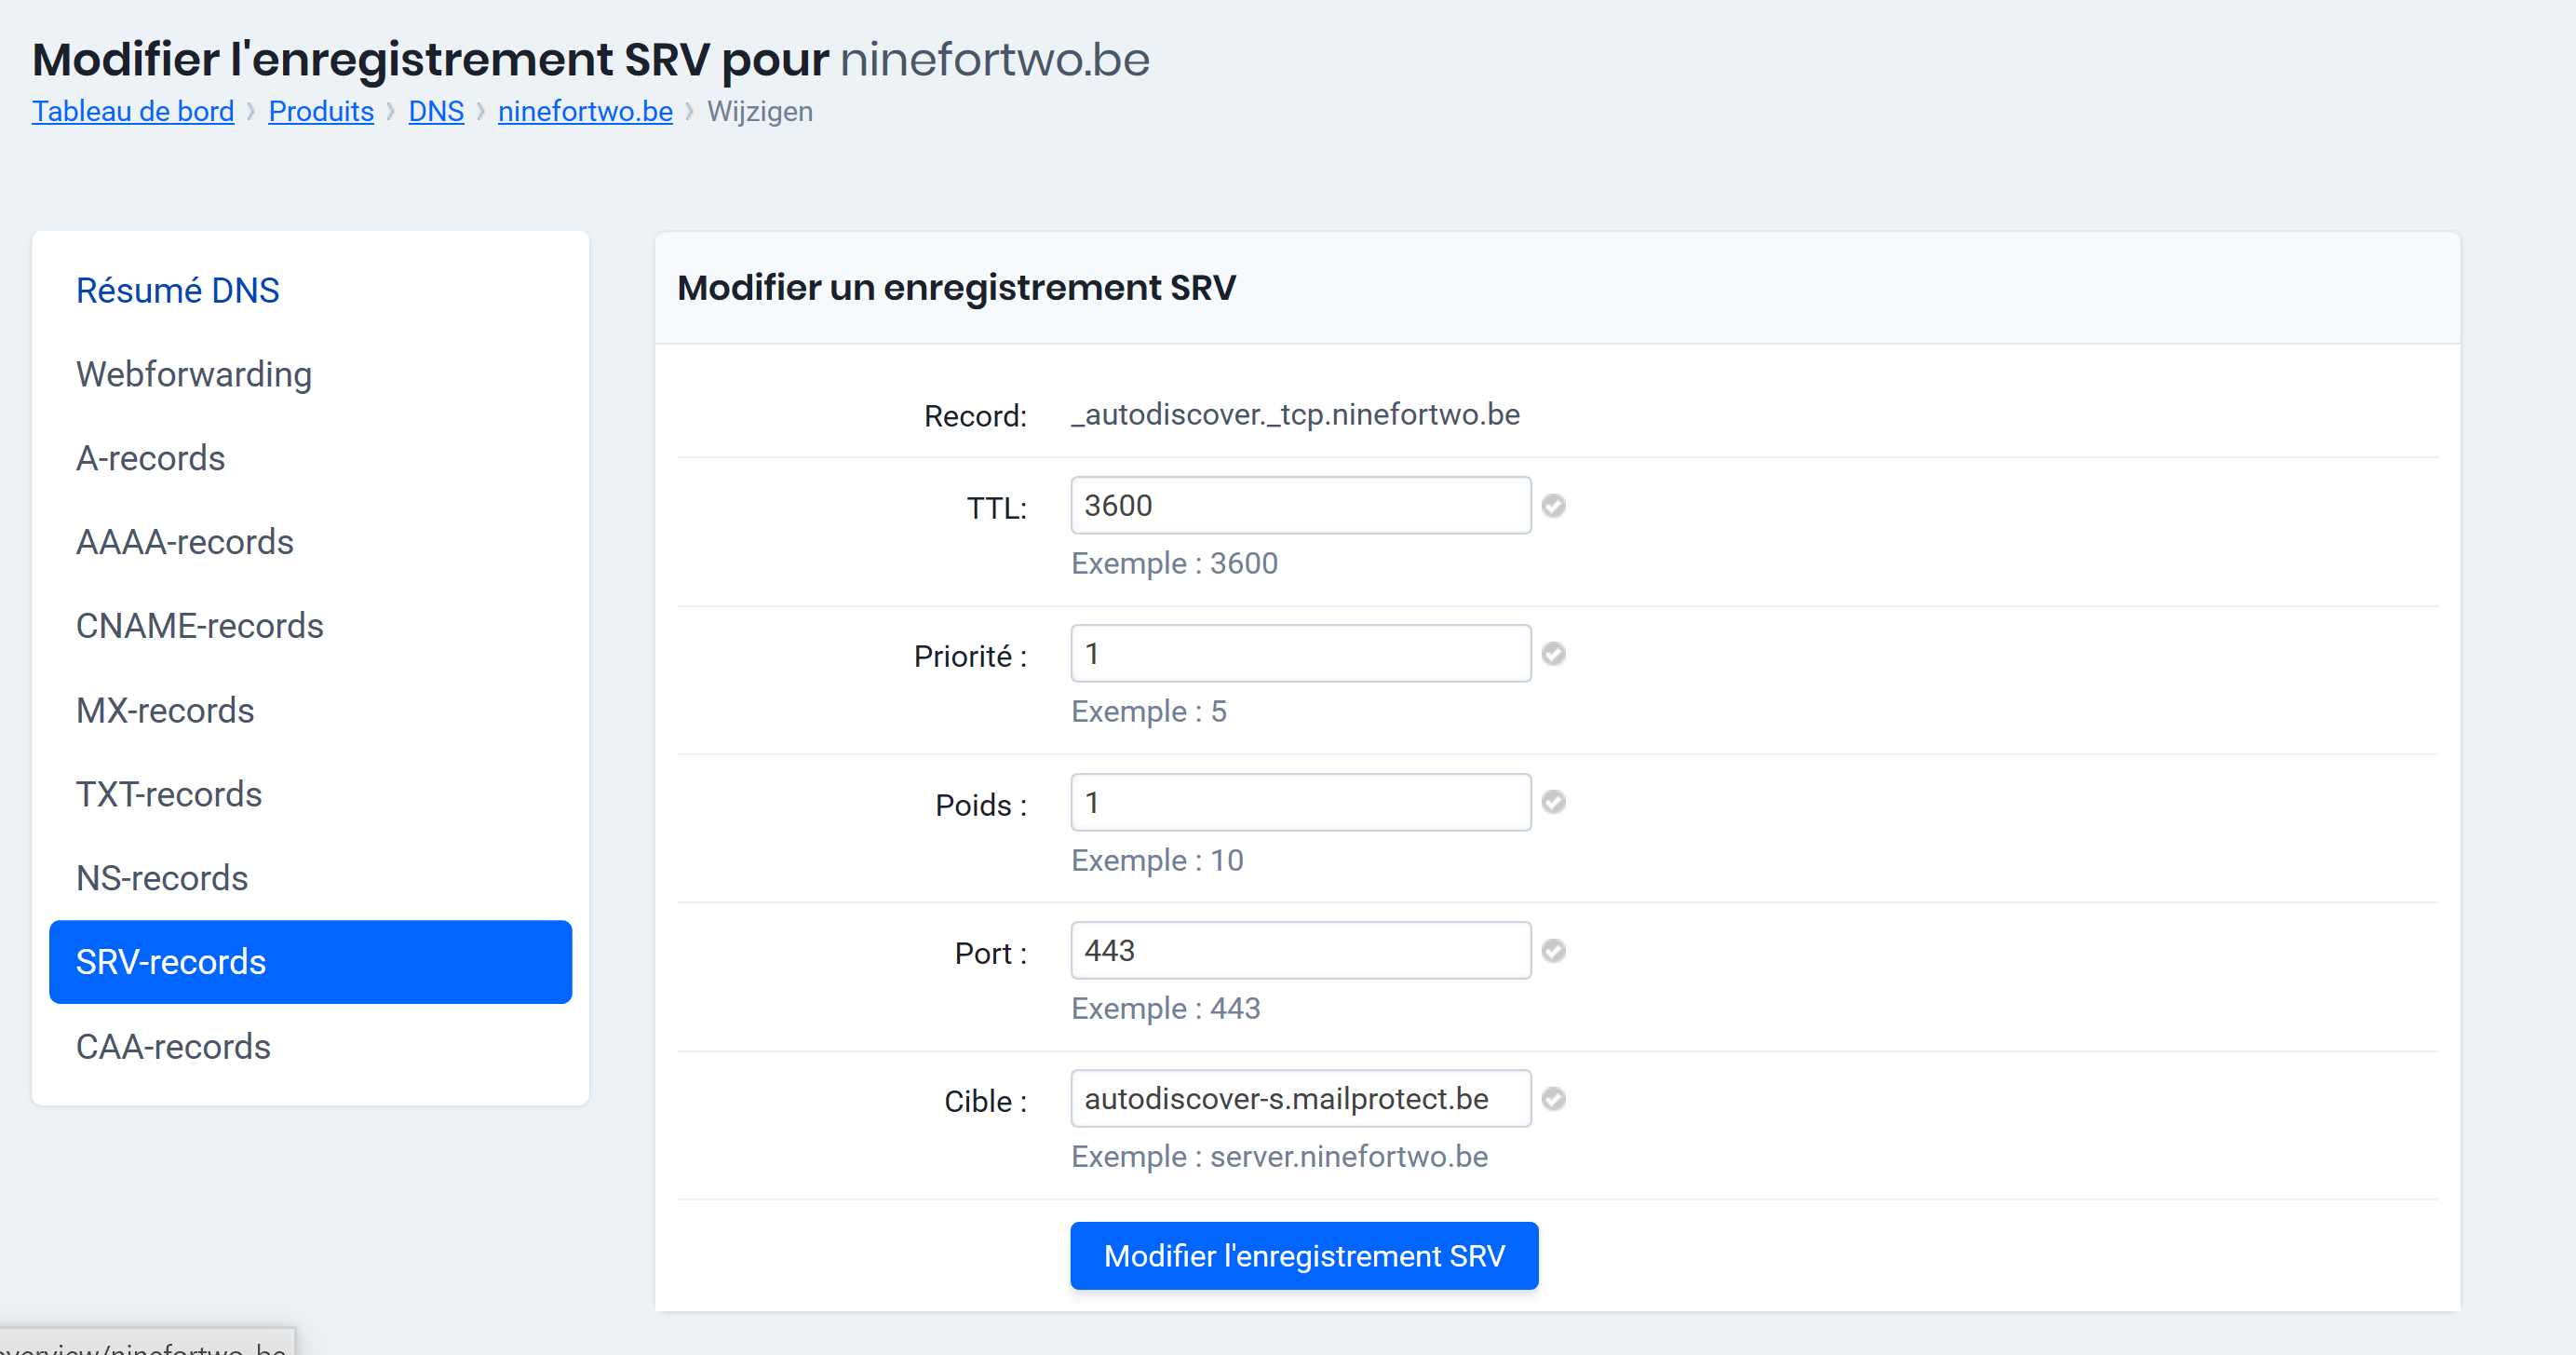
Task: Navigate to TXT-records
Action: pyautogui.click(x=168, y=794)
